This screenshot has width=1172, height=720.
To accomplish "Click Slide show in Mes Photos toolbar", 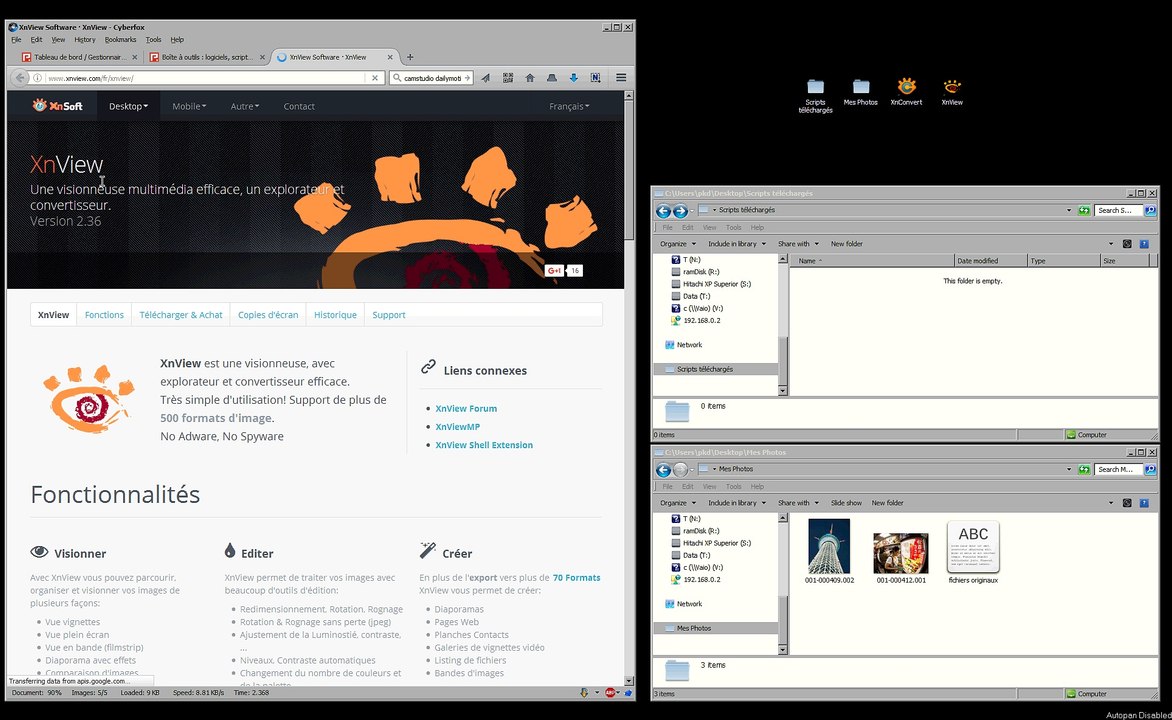I will tap(846, 503).
